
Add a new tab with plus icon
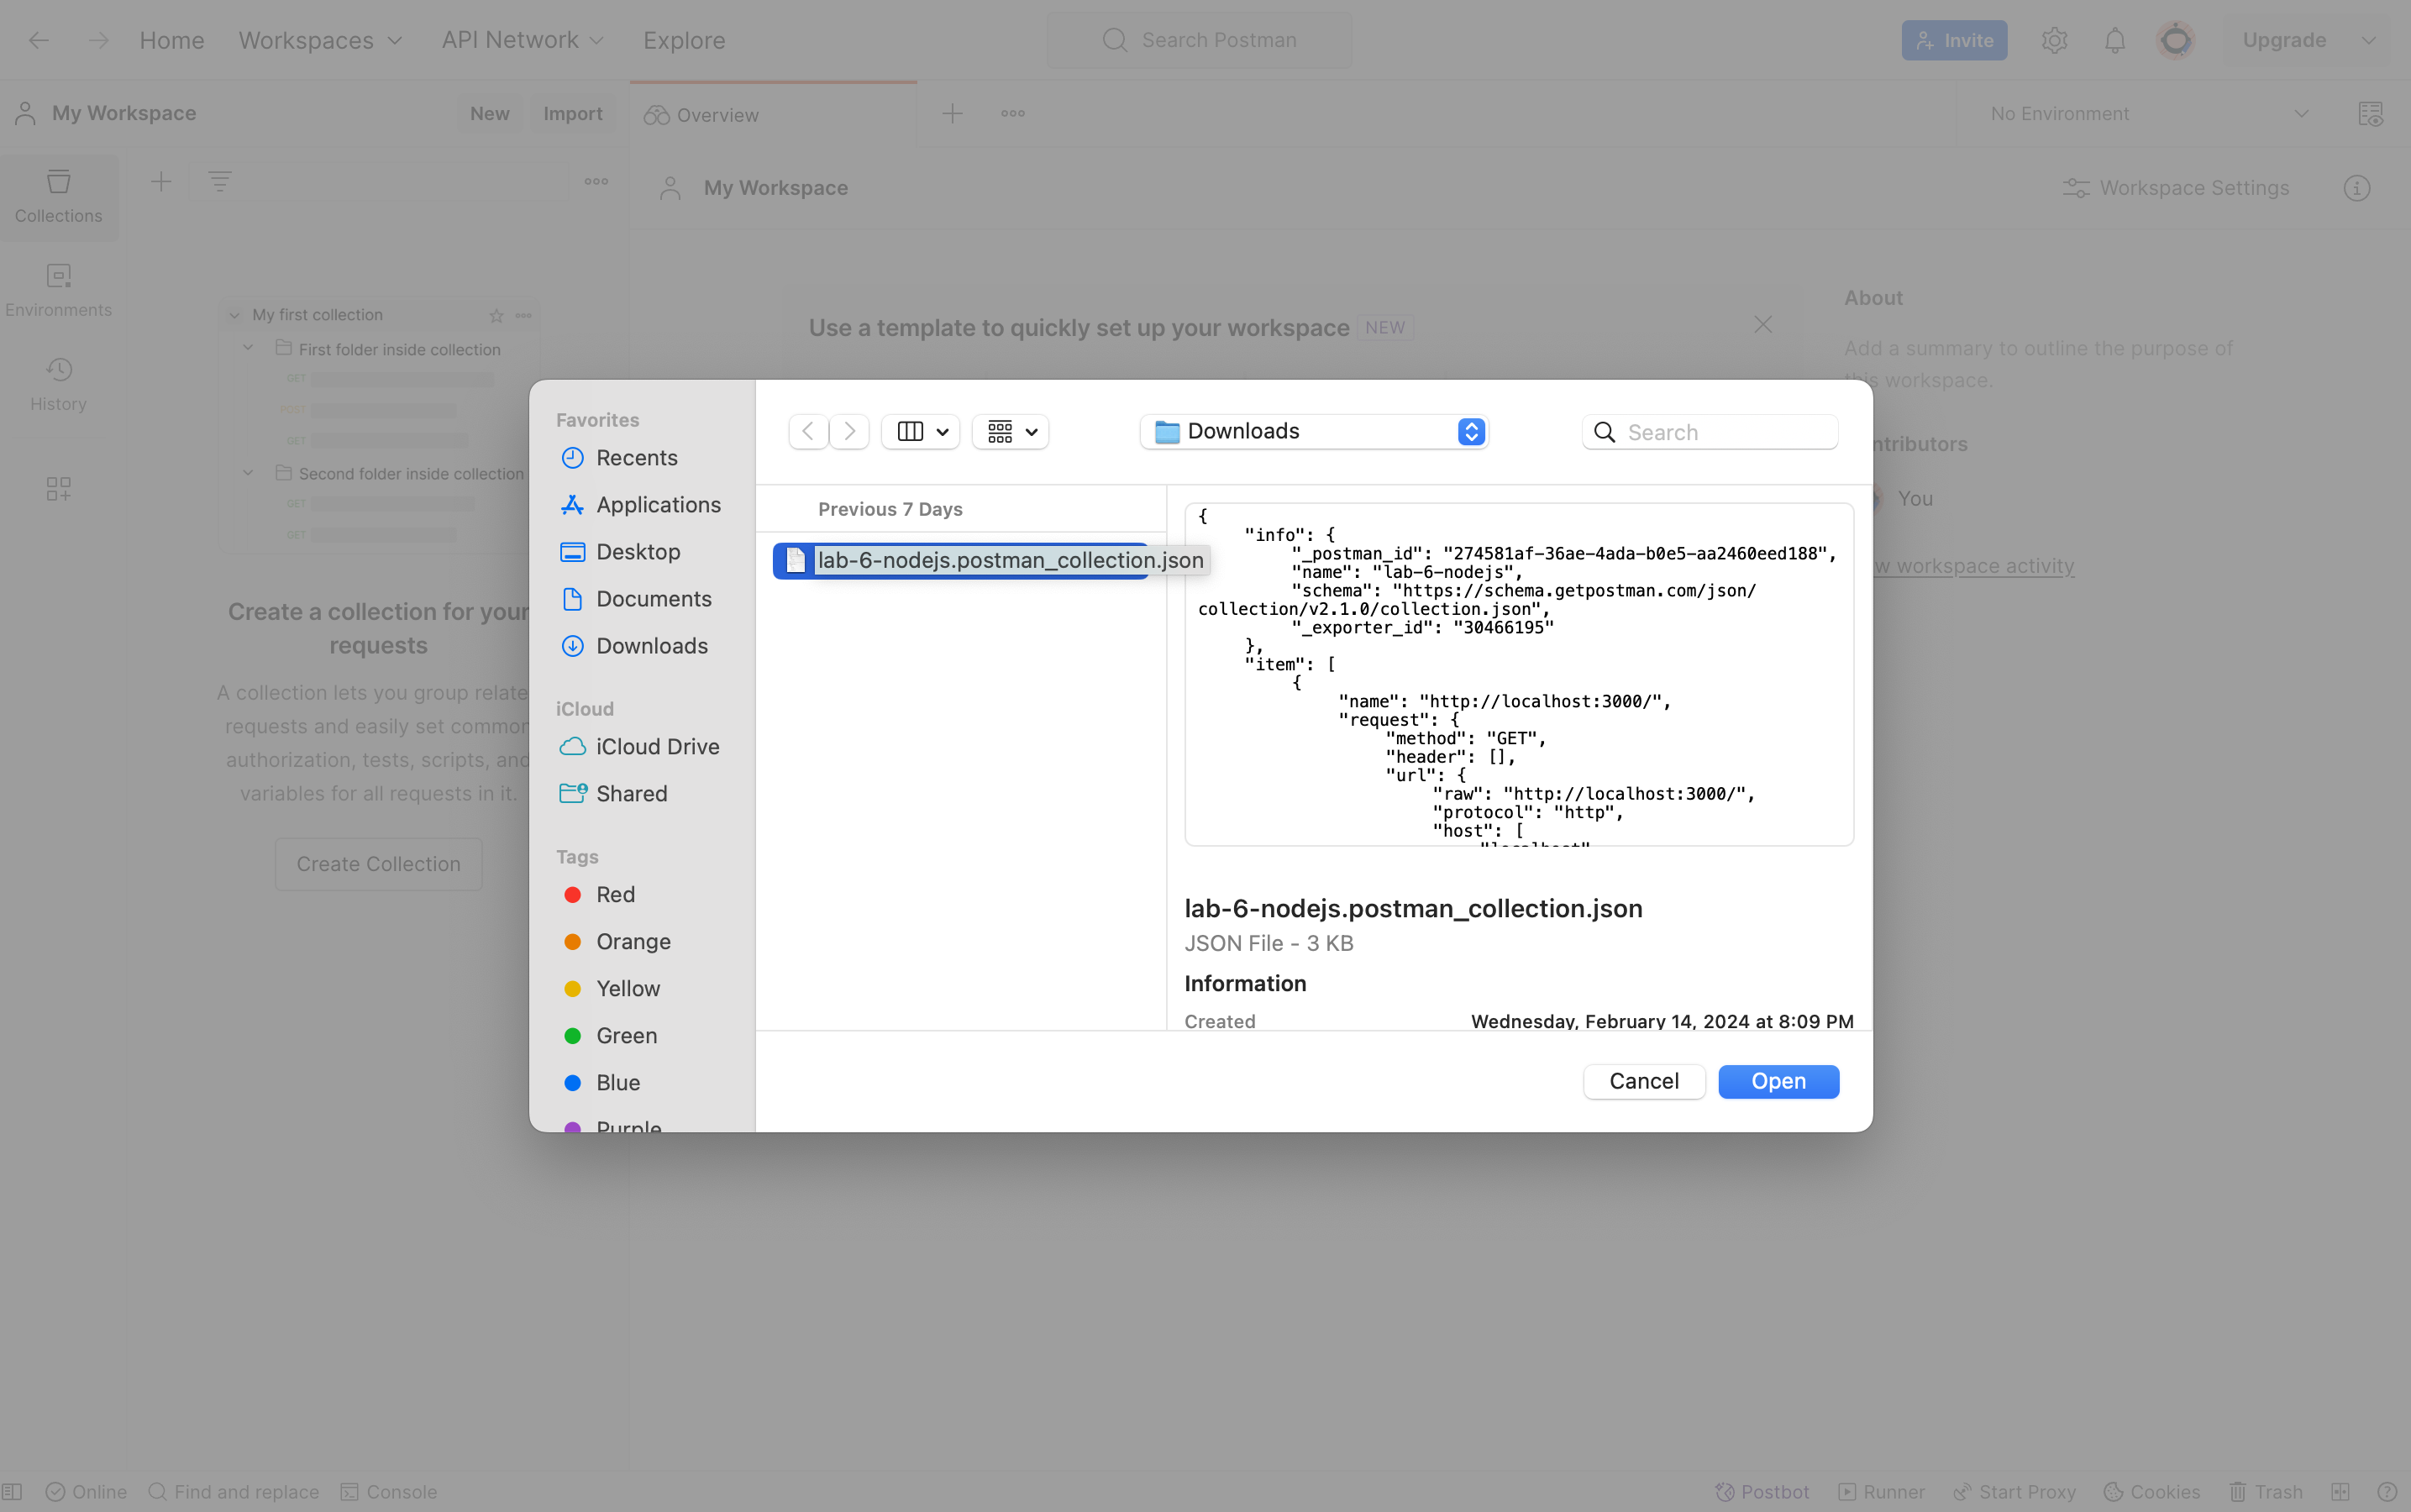point(952,113)
